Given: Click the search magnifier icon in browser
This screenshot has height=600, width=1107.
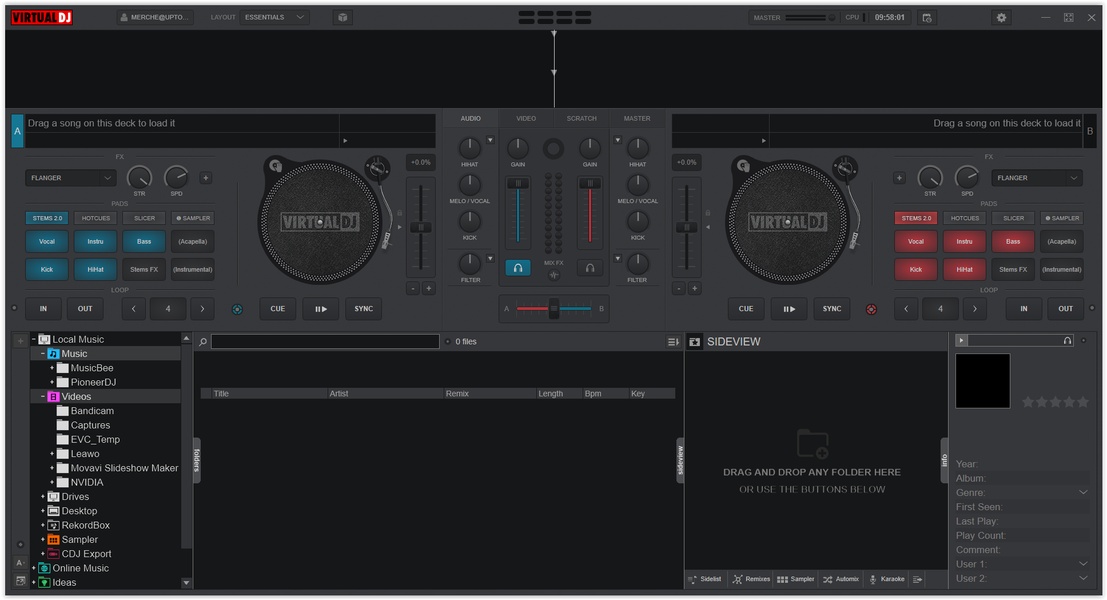Looking at the screenshot, I should (x=203, y=342).
